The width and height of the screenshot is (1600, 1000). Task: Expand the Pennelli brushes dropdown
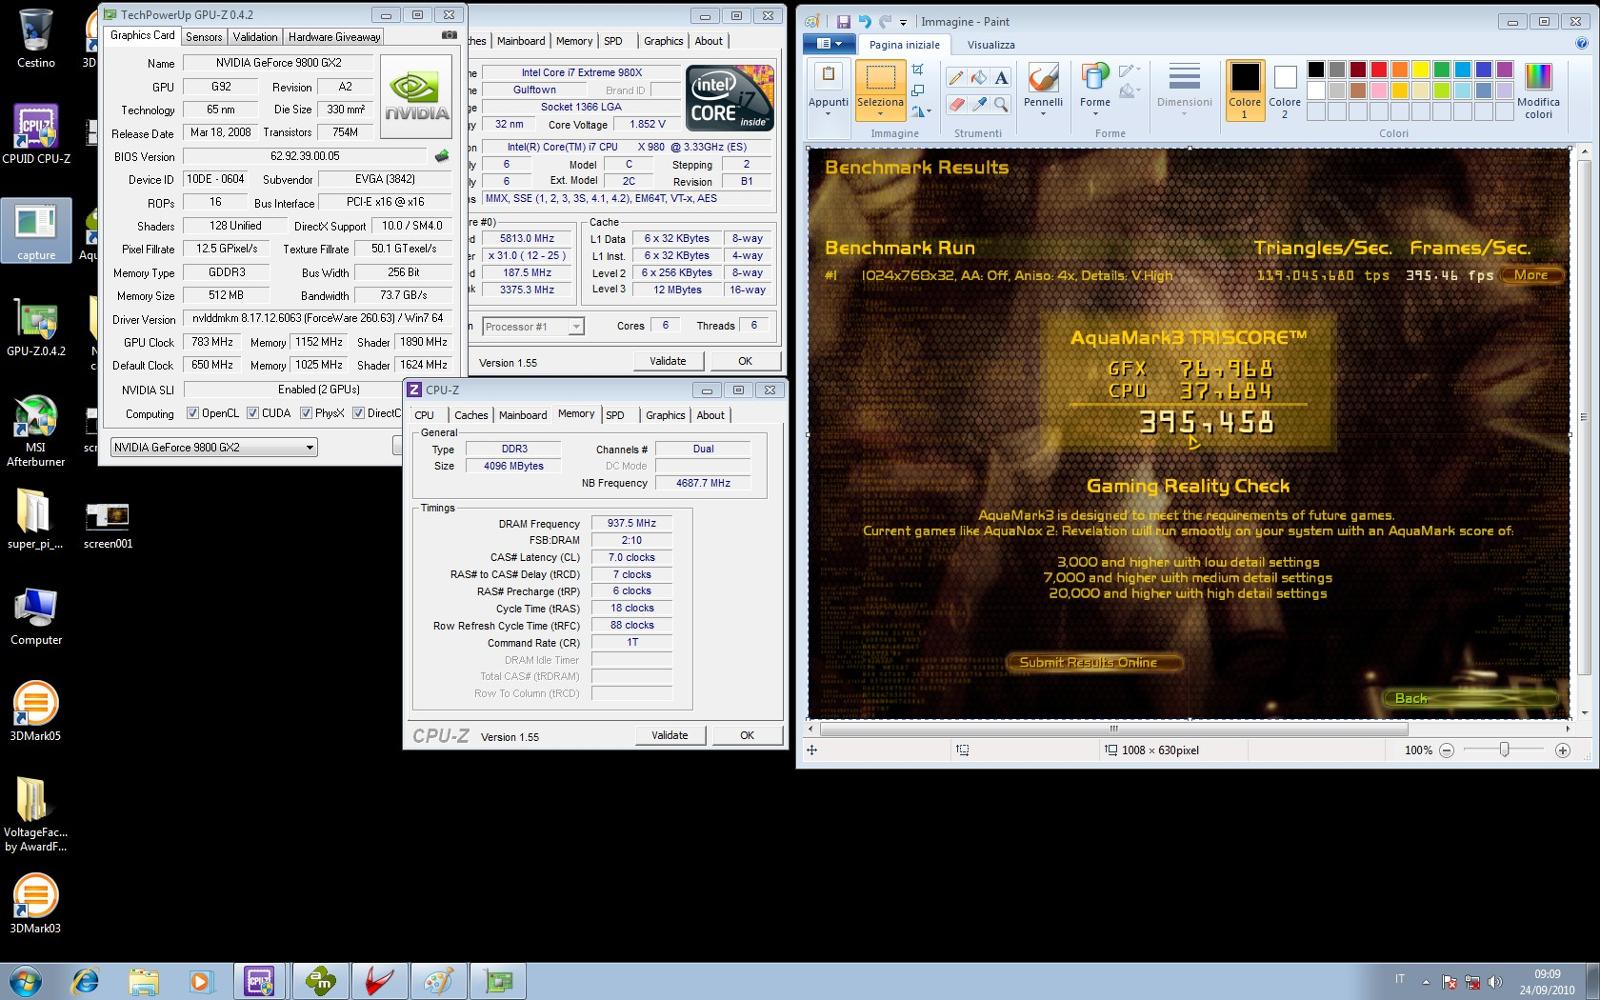[1043, 113]
